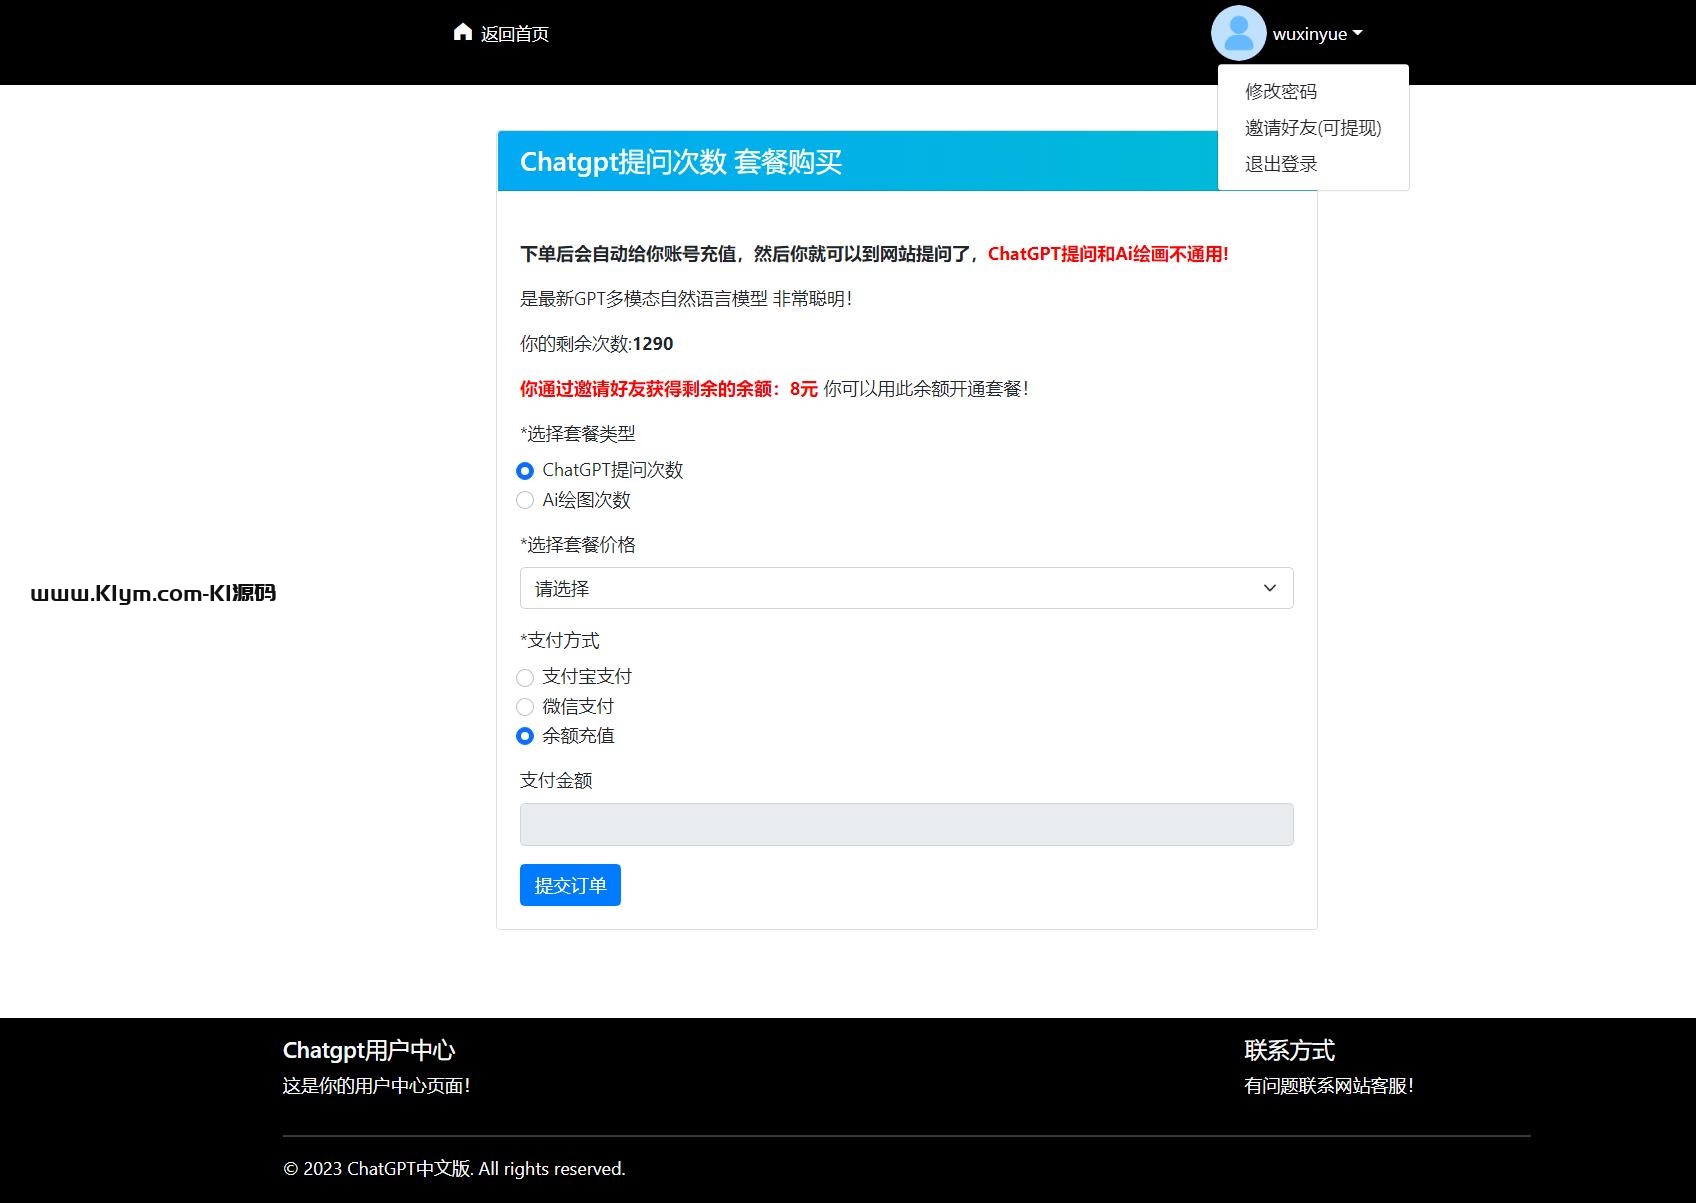The width and height of the screenshot is (1696, 1203).
Task: Select 微信支付 payment option
Action: coord(525,707)
